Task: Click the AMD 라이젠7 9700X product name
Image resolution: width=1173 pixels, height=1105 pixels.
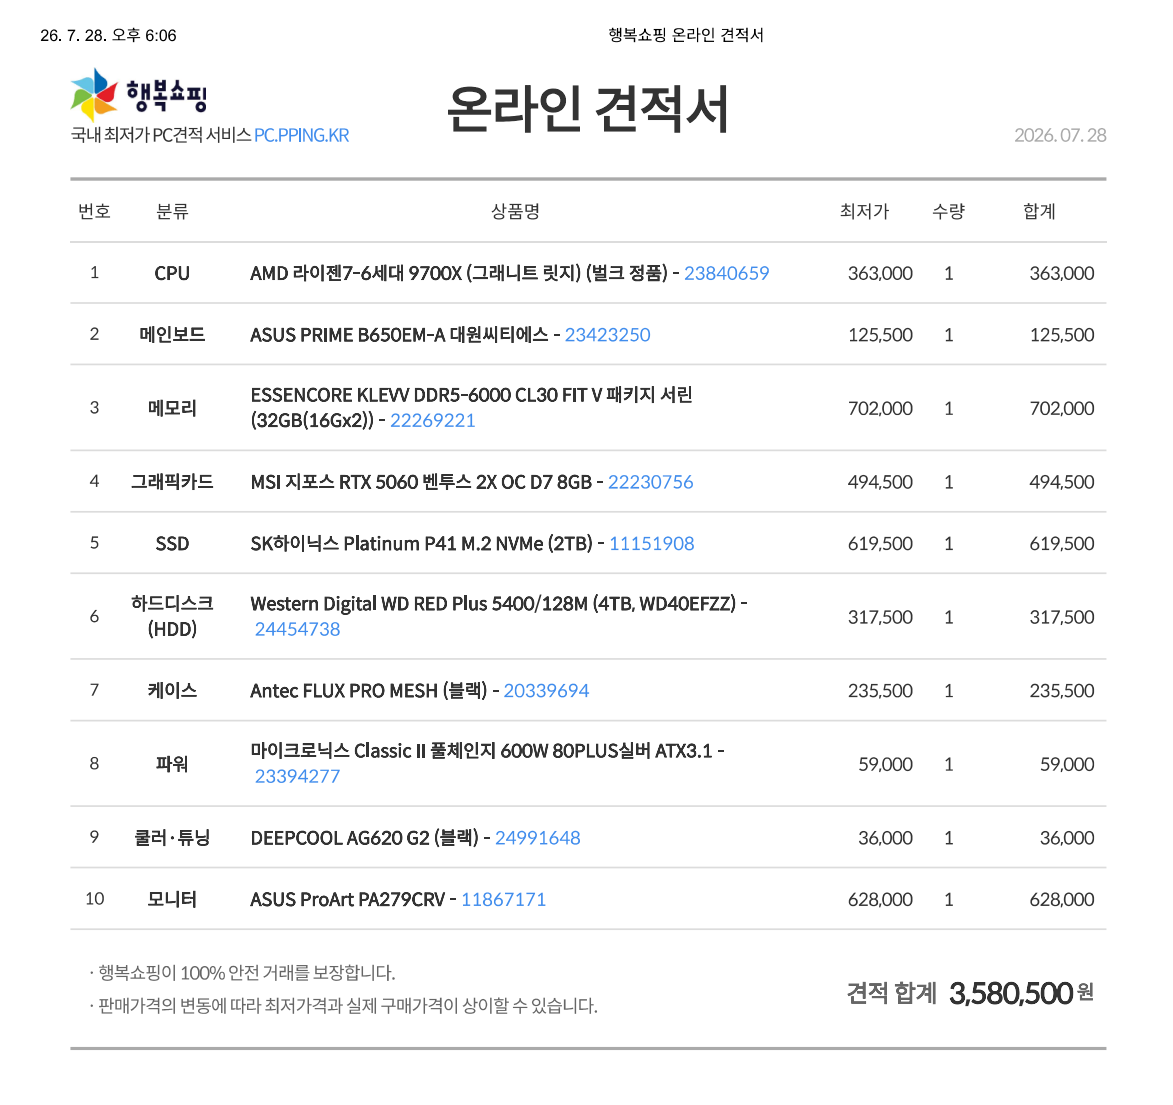Action: click(x=459, y=273)
